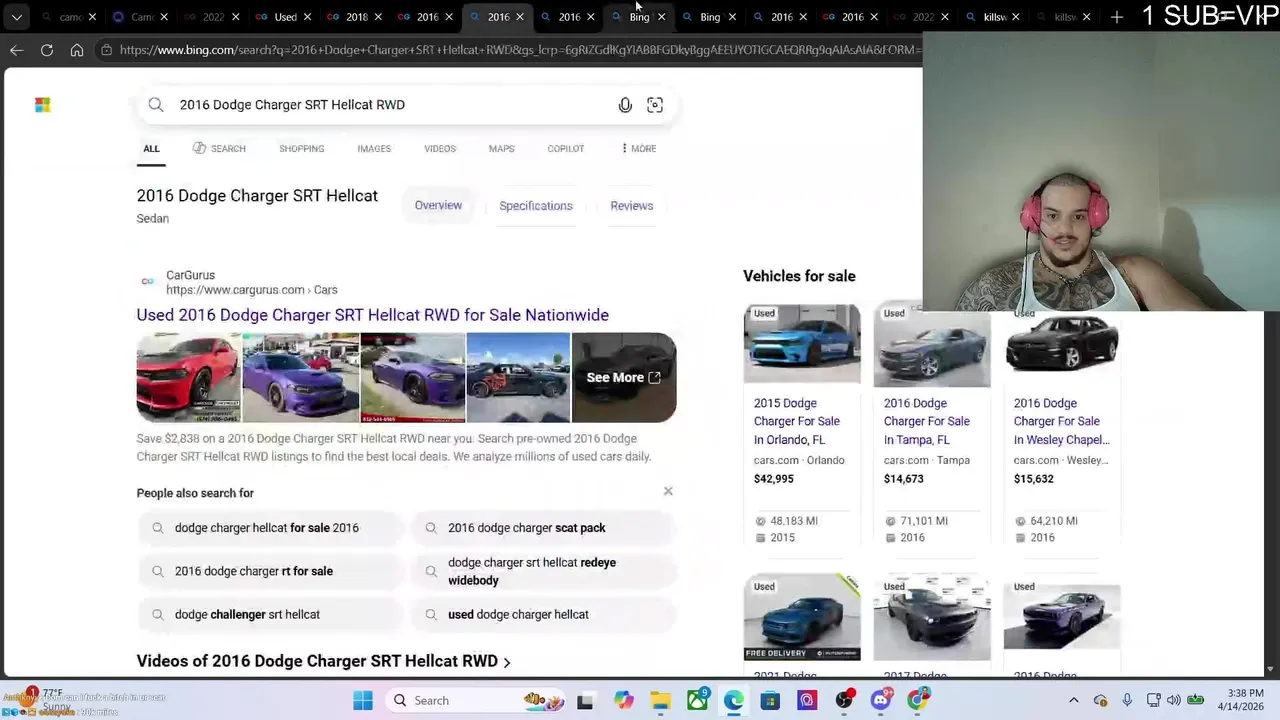Open 2016 Dodge Charger Tampa listing
This screenshot has width=1280, height=720.
(927, 421)
